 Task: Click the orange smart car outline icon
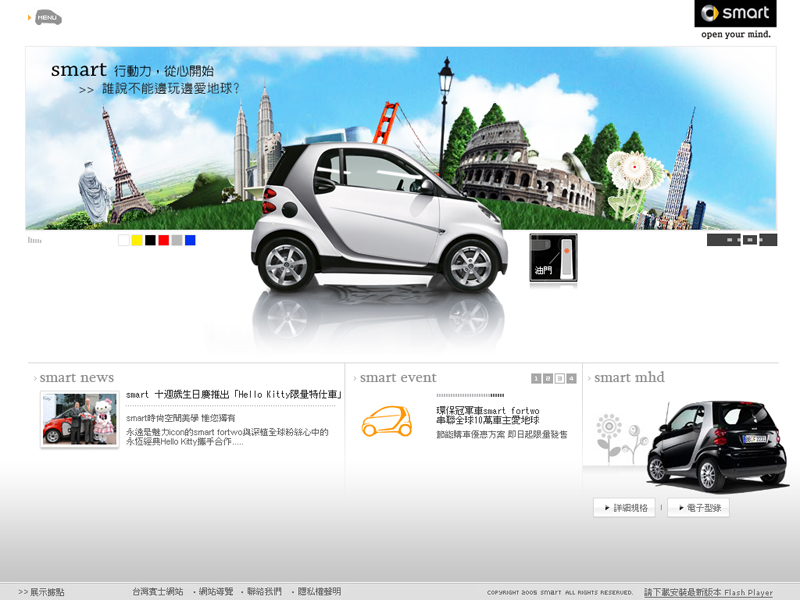(387, 421)
